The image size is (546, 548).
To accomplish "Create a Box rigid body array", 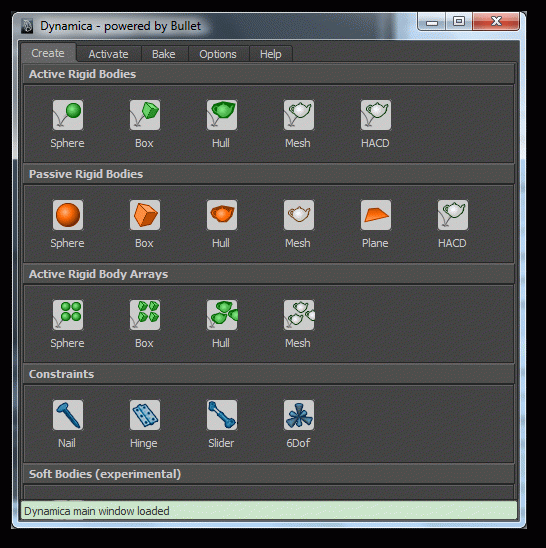I will tap(145, 315).
